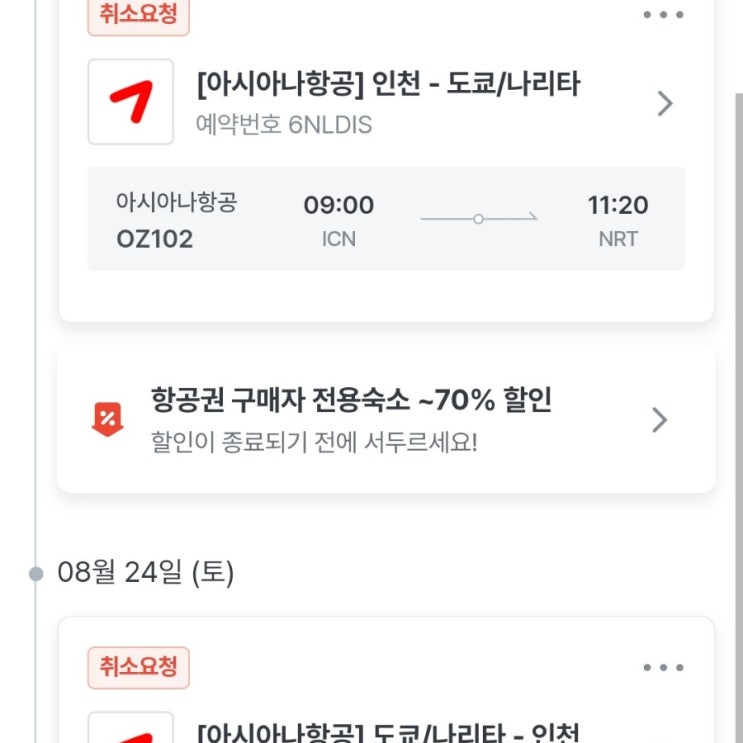Click the 08월 24일 (토) date header
The height and width of the screenshot is (743, 743).
[x=146, y=573]
